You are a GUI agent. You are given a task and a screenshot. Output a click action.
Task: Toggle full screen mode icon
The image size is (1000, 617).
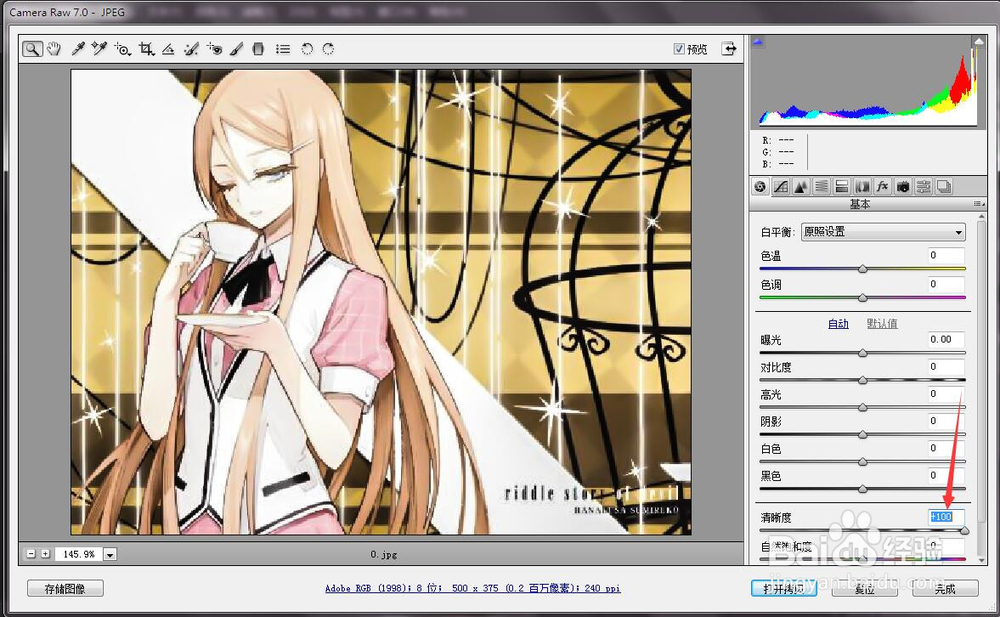coord(729,48)
